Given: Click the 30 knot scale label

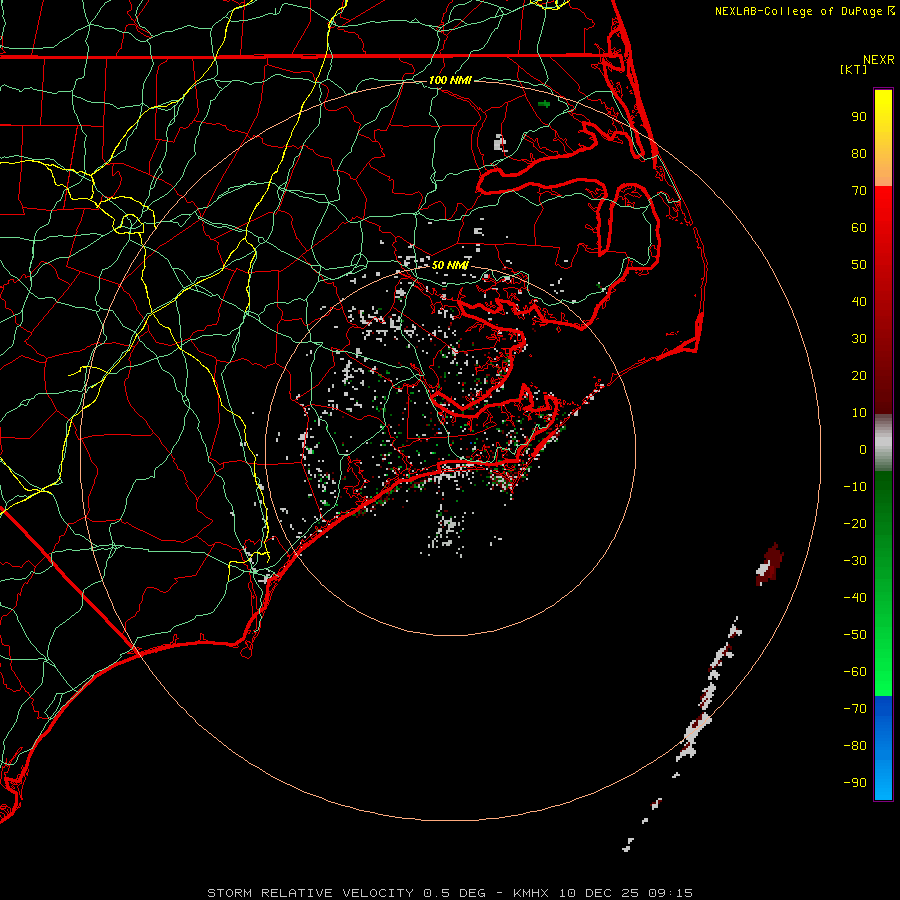Looking at the screenshot, I should pyautogui.click(x=859, y=339).
